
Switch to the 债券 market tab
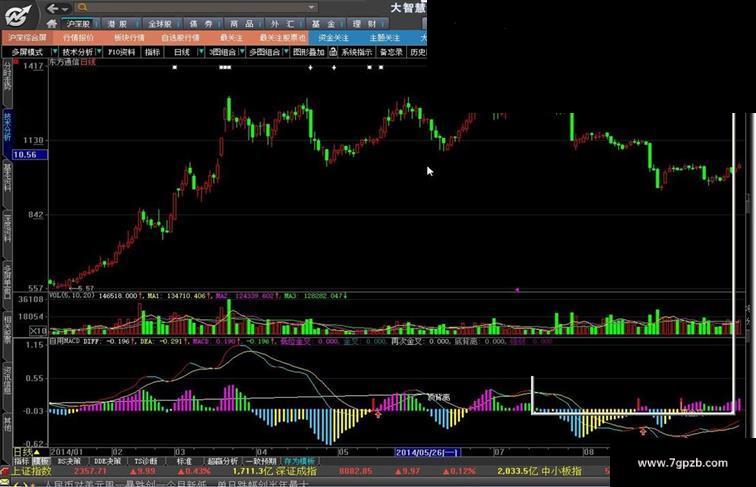click(201, 24)
